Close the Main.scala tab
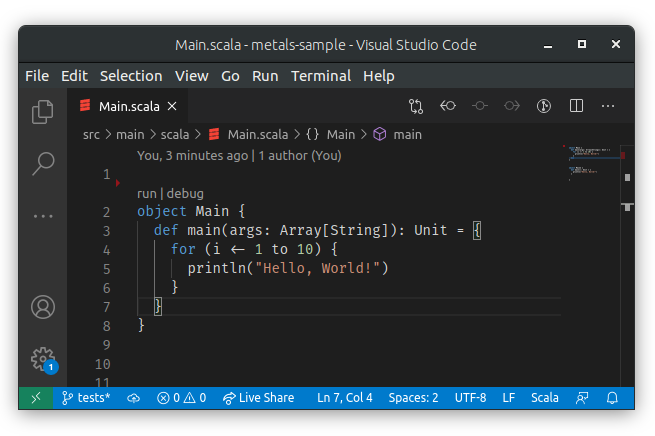Screen dimensions: 655x436 pyautogui.click(x=172, y=106)
